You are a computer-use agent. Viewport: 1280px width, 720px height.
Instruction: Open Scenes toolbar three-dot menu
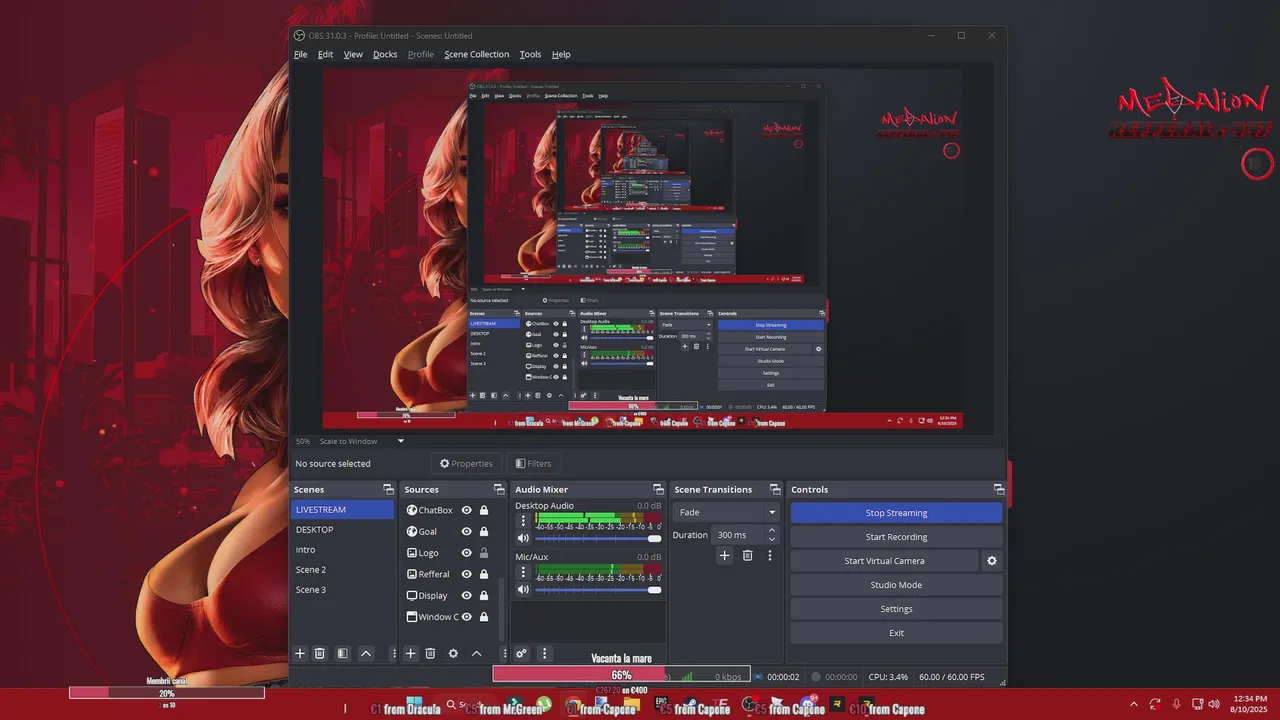pos(393,653)
